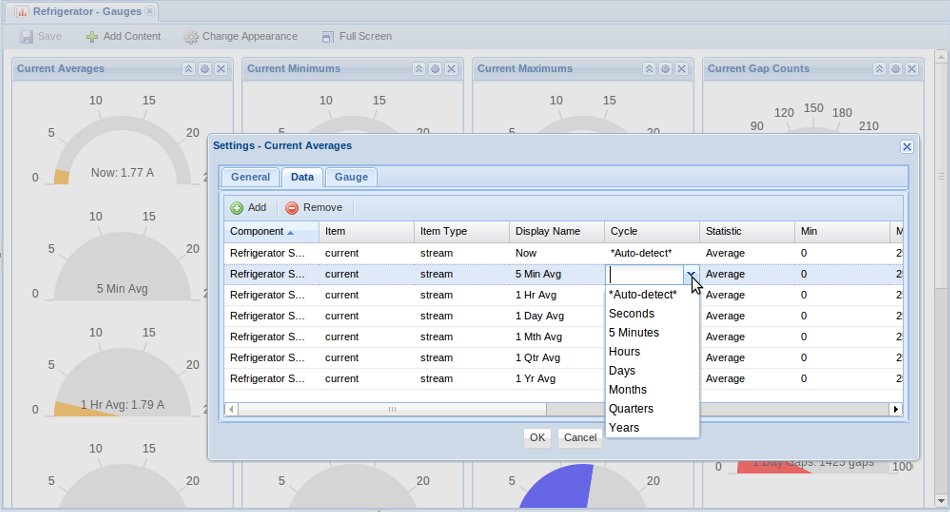Collapse the Current Maximums panel
Image resolution: width=950 pixels, height=512 pixels.
coord(648,69)
